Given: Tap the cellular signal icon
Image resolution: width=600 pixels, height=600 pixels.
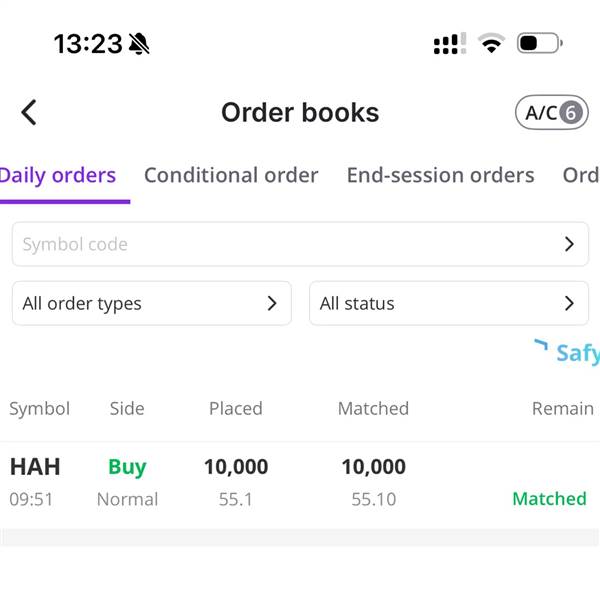Looking at the screenshot, I should [x=450, y=44].
